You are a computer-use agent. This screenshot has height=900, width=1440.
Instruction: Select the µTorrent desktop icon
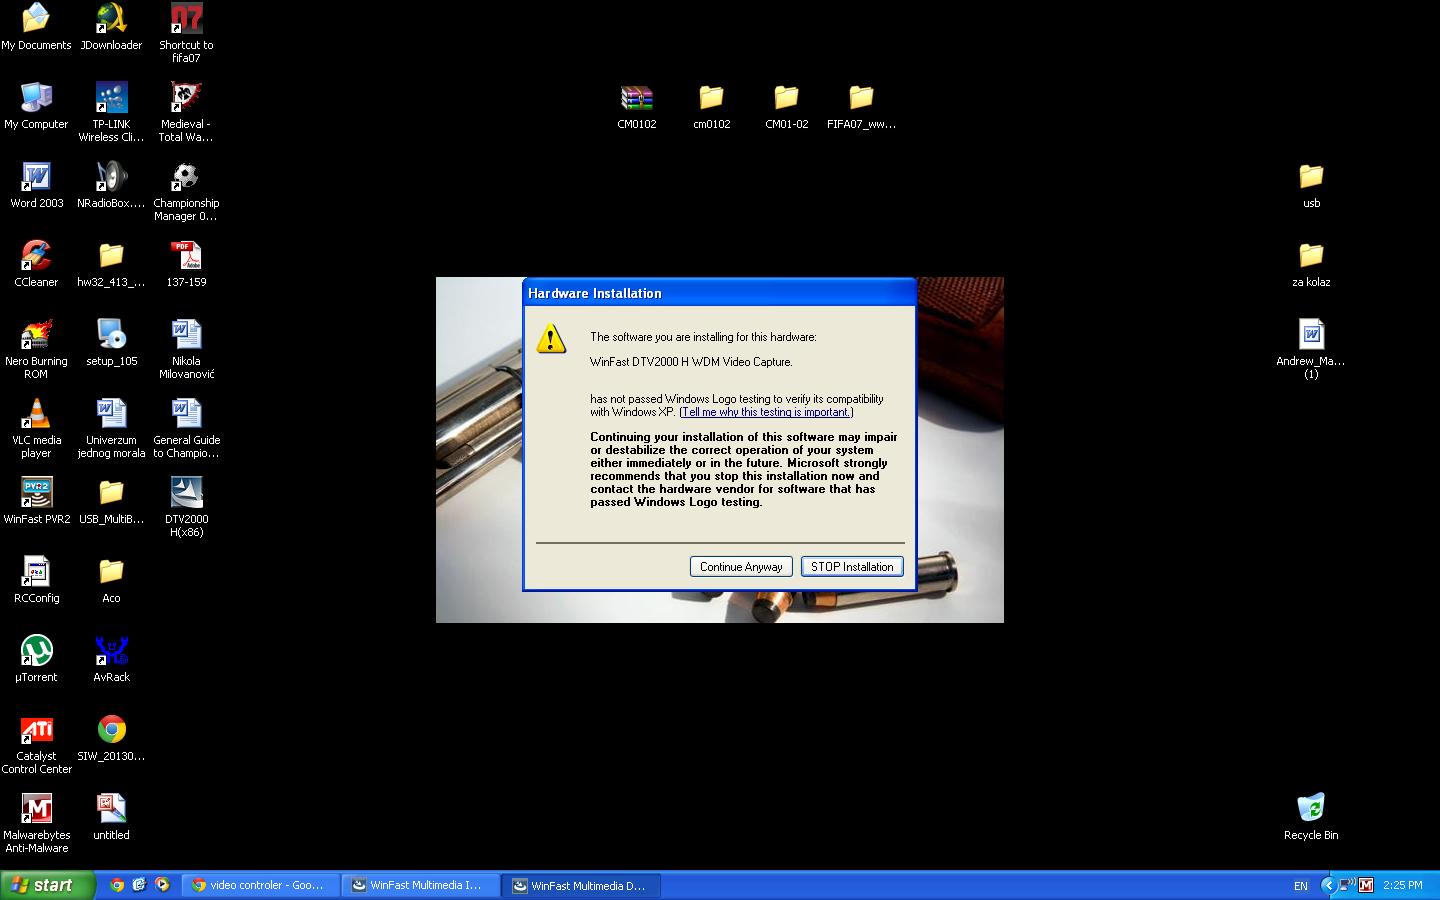click(36, 659)
